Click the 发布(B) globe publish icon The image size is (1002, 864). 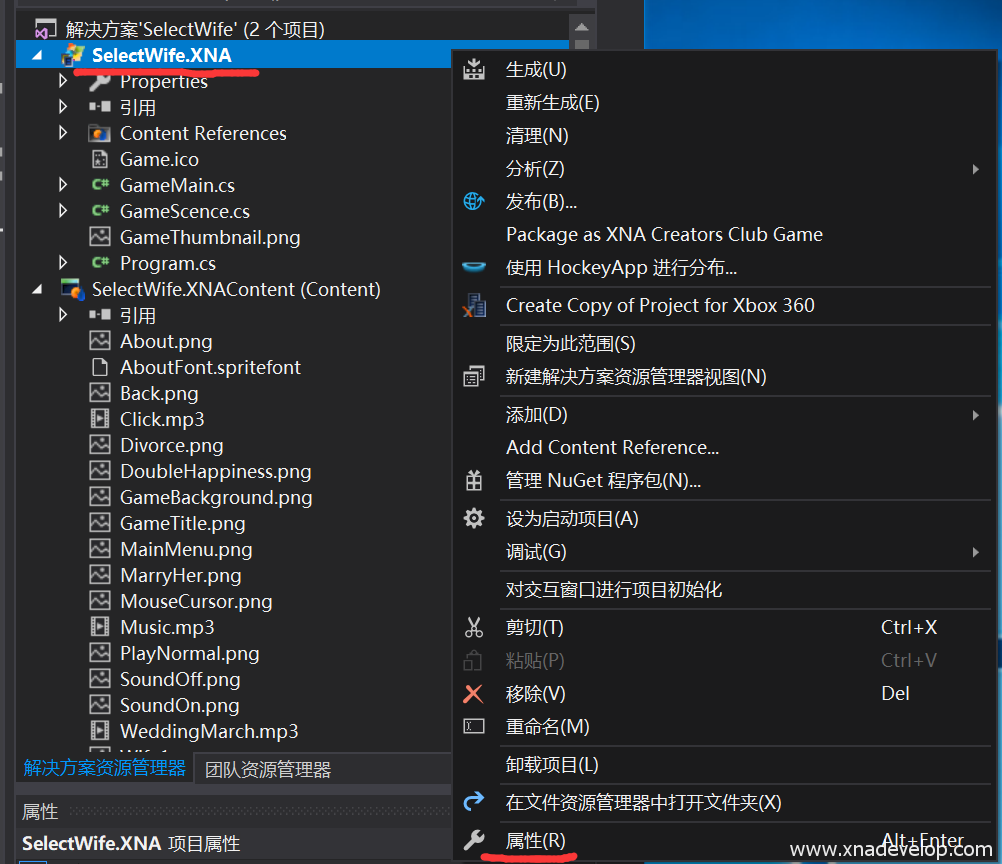(474, 202)
